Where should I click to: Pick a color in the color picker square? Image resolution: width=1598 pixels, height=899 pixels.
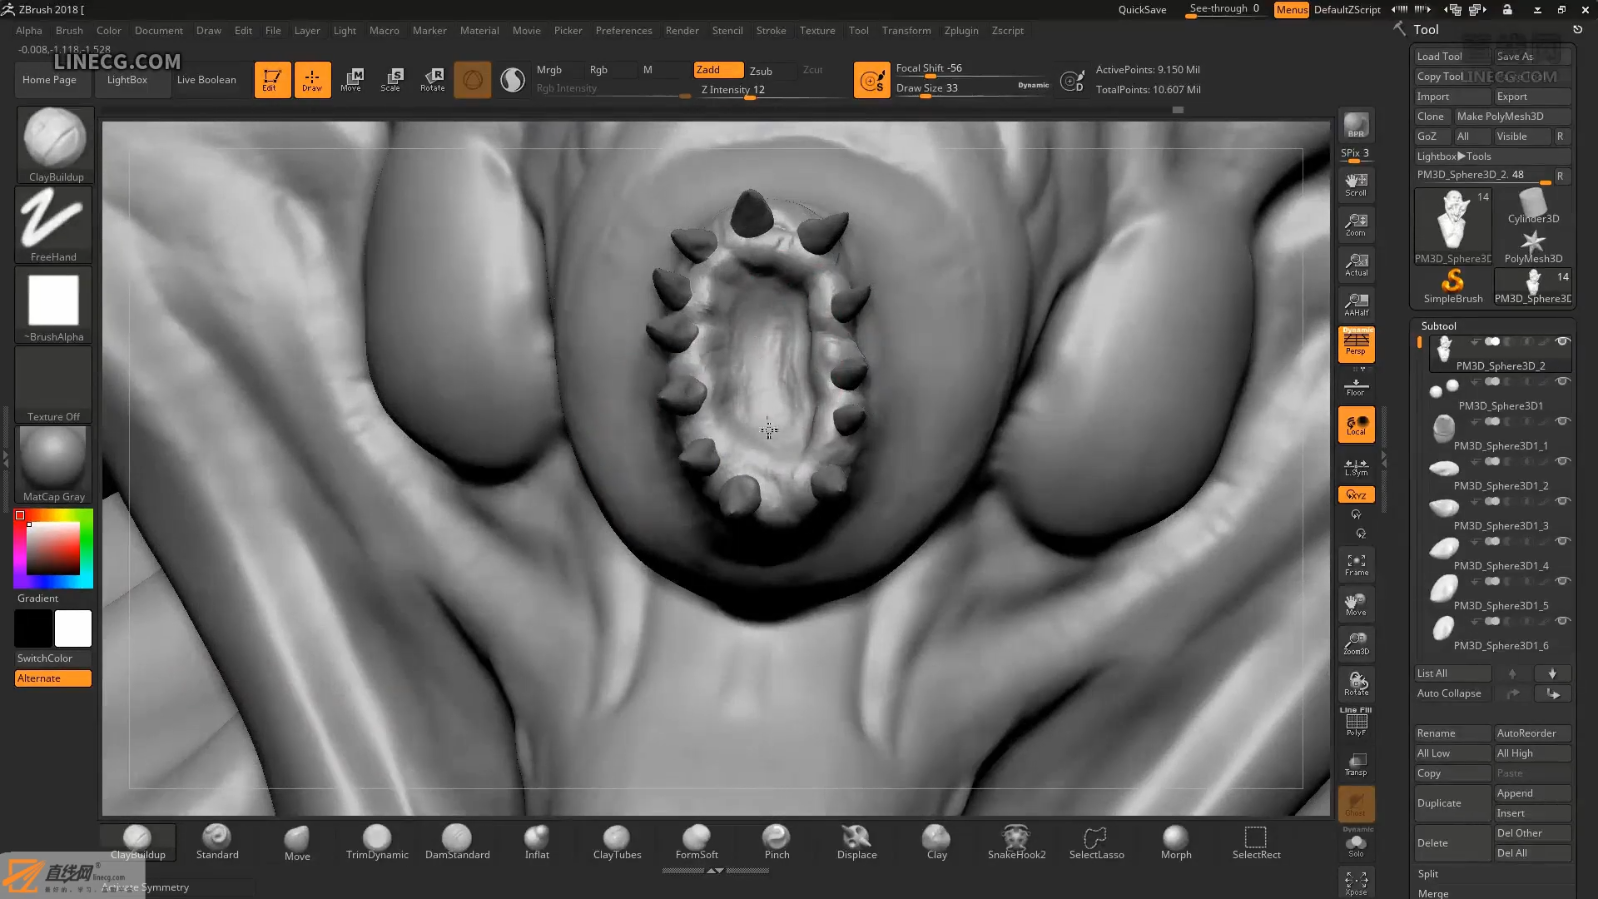(x=53, y=548)
